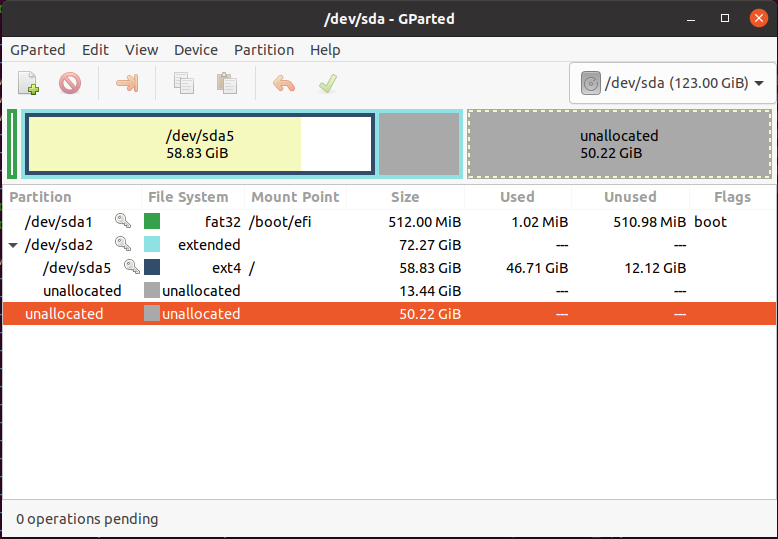This screenshot has height=539, width=778.
Task: Open the Partition menu
Action: point(264,50)
